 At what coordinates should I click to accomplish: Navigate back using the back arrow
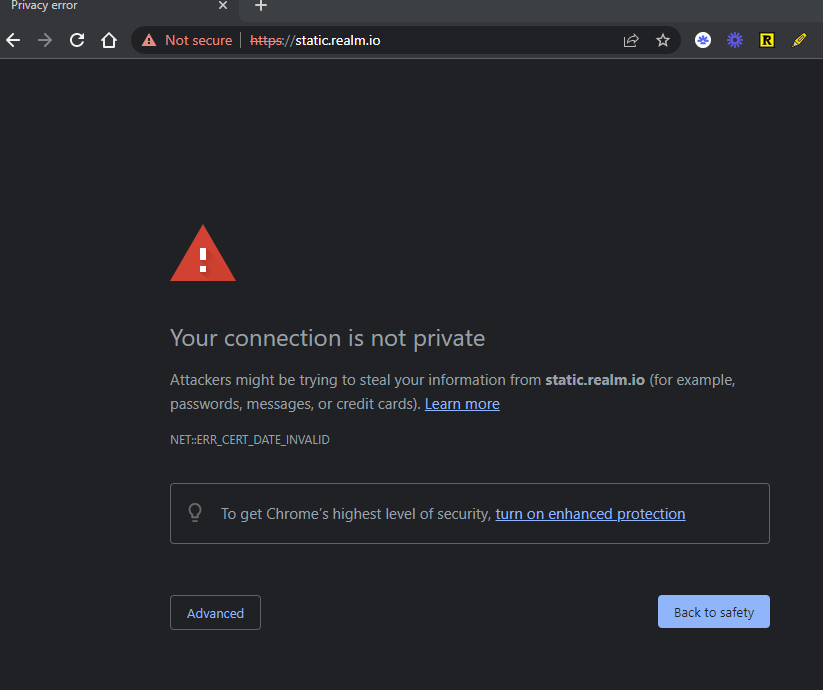[12, 40]
